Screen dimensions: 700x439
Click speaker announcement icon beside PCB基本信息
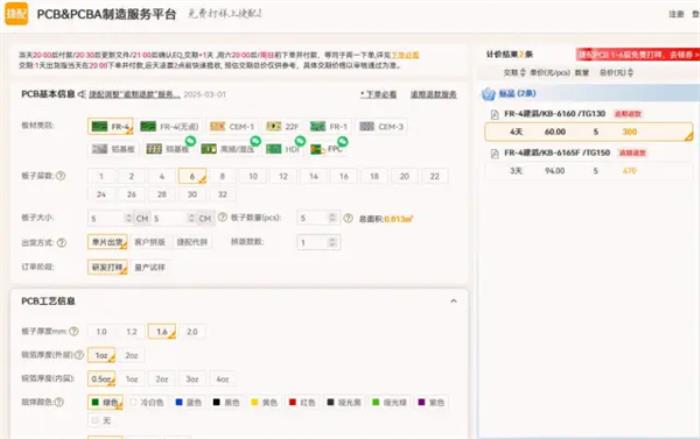point(81,94)
